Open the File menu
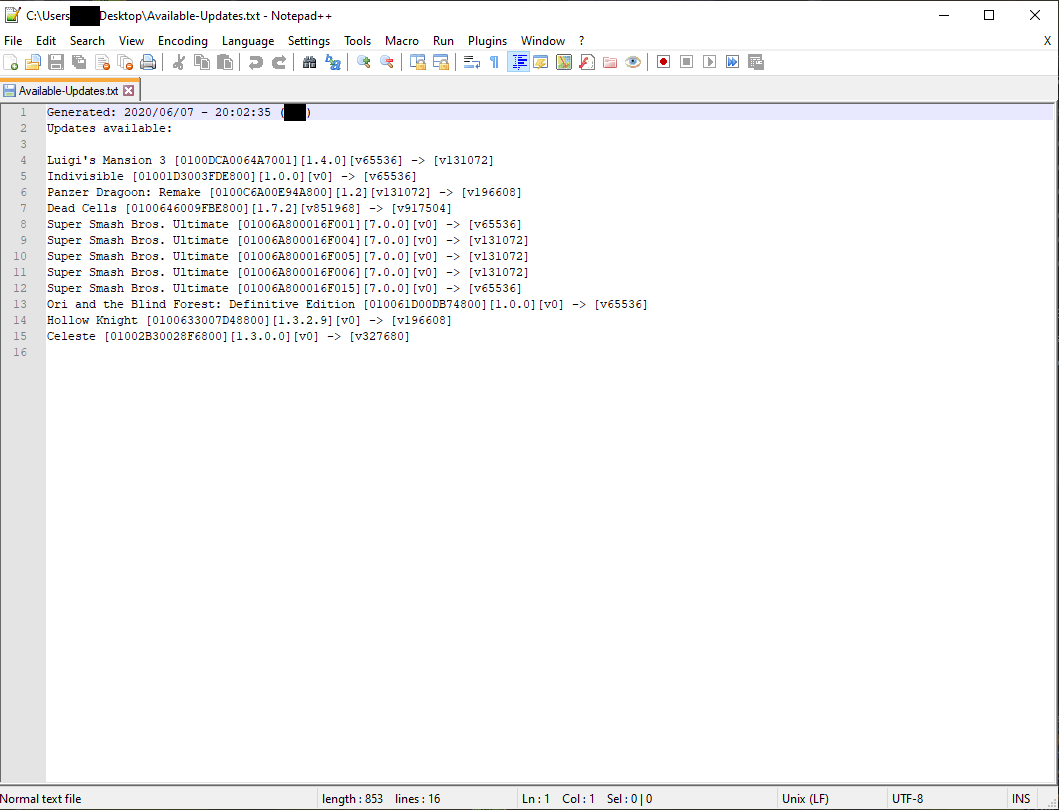The width and height of the screenshot is (1059, 810). tap(13, 41)
